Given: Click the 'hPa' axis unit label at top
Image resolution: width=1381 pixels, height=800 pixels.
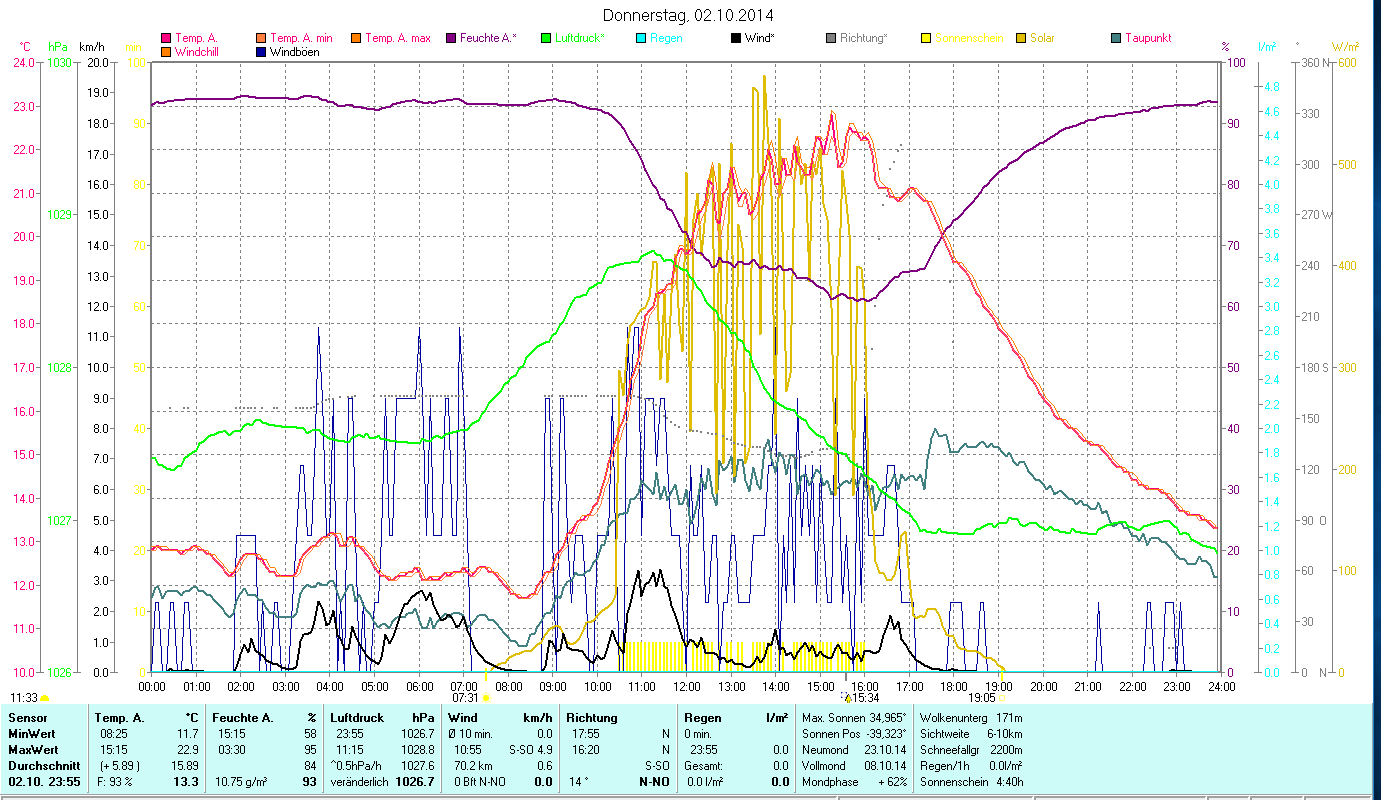Looking at the screenshot, I should (58, 46).
